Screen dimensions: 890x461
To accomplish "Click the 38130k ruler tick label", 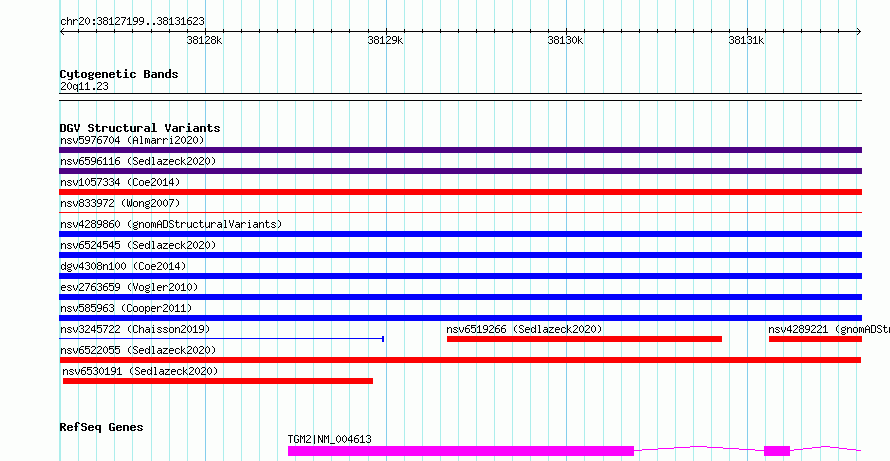I will click(x=565, y=40).
